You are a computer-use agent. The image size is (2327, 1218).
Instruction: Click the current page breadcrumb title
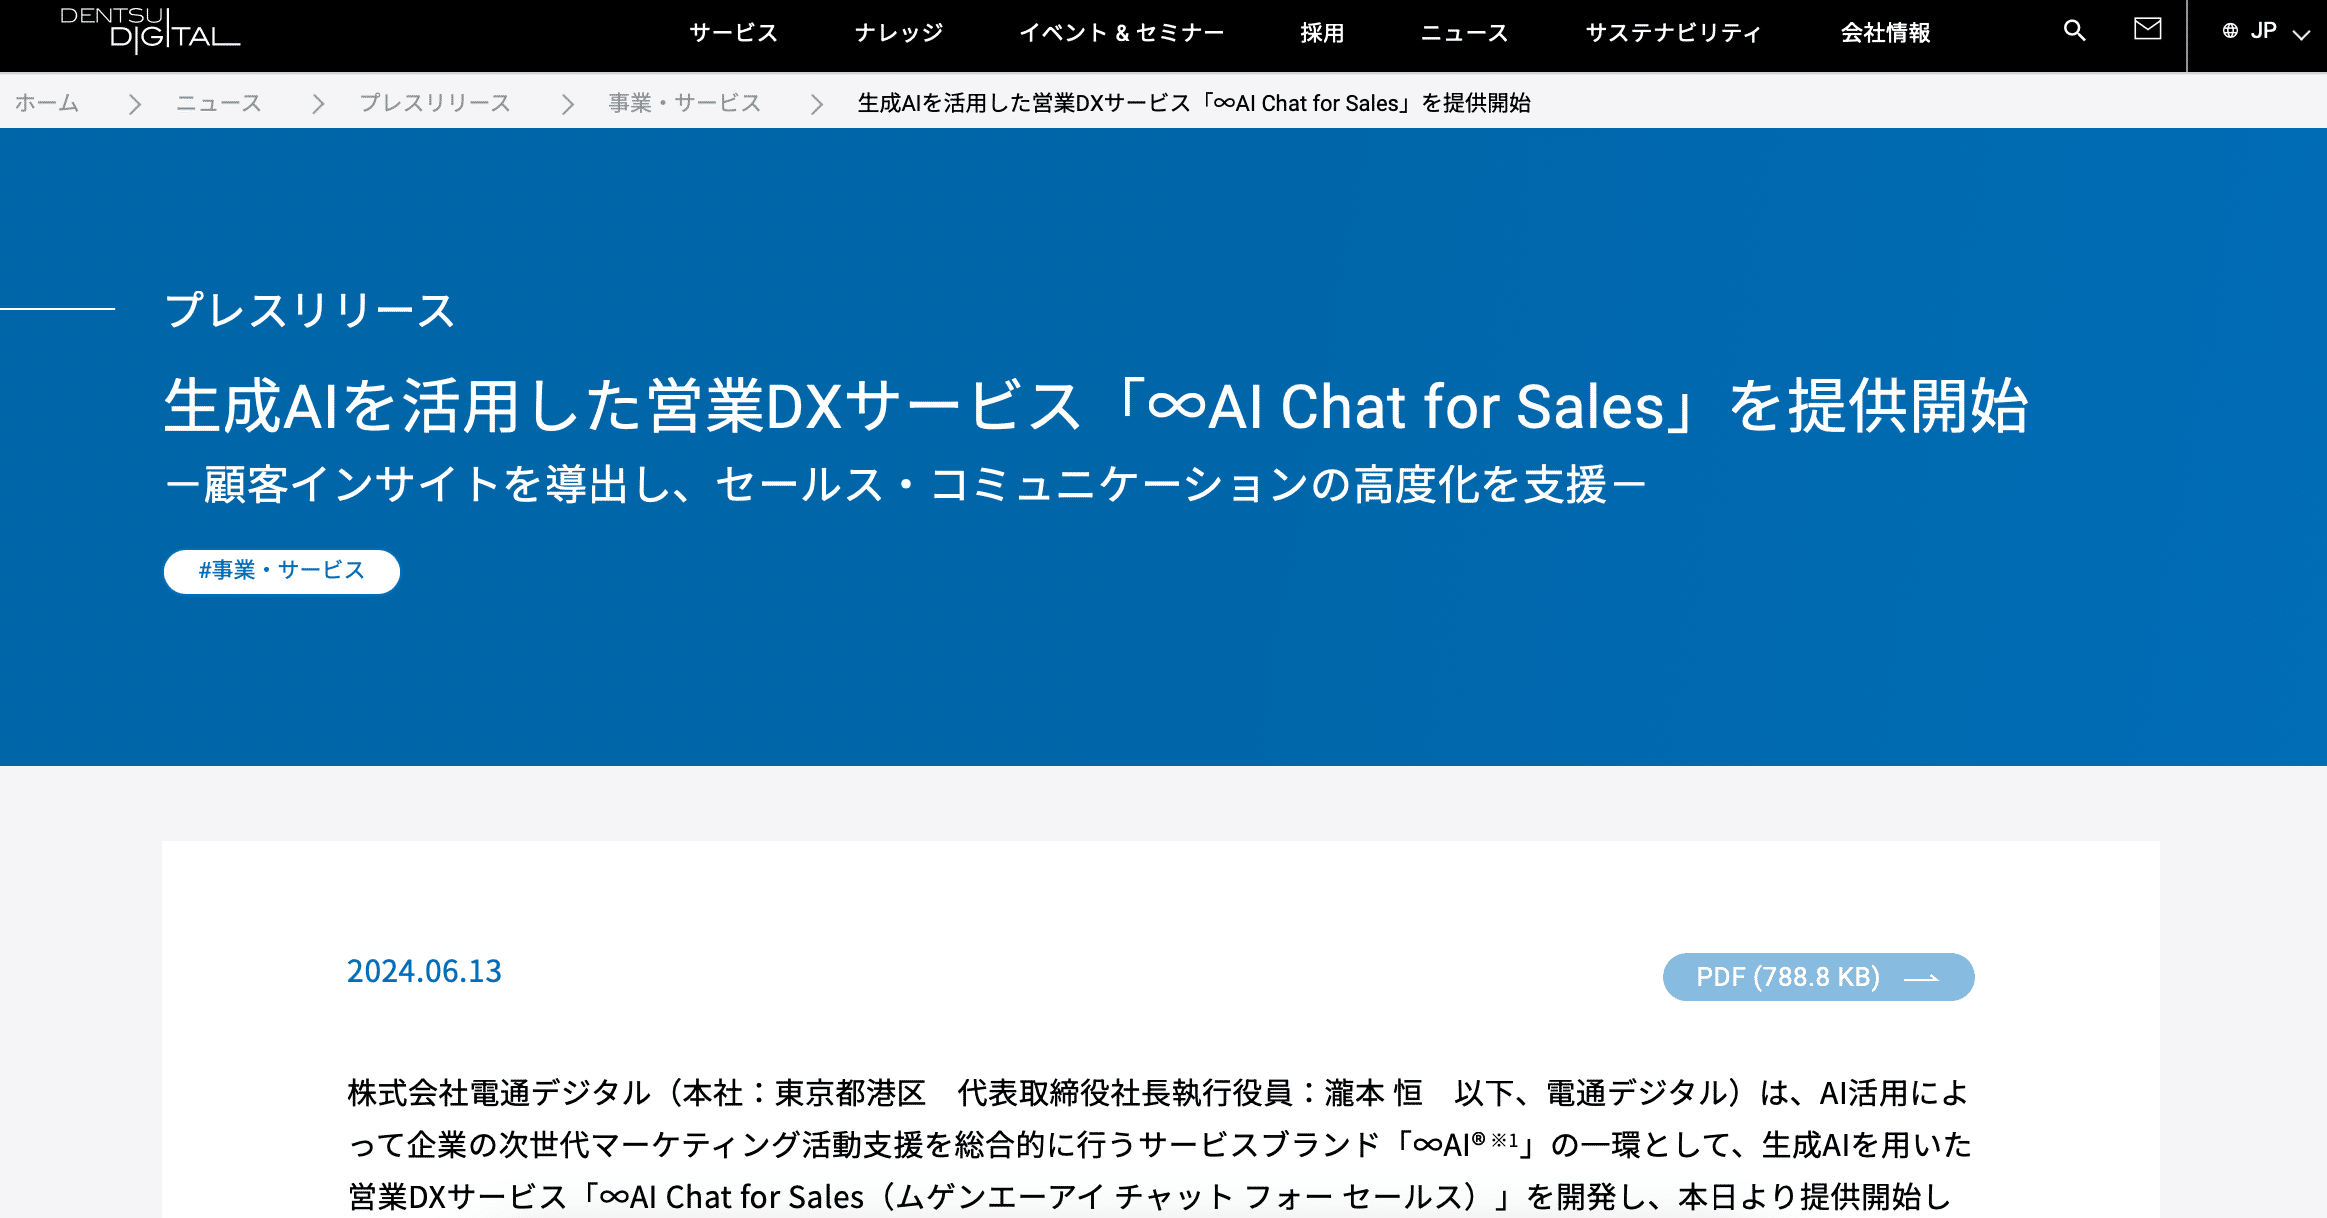(1194, 103)
